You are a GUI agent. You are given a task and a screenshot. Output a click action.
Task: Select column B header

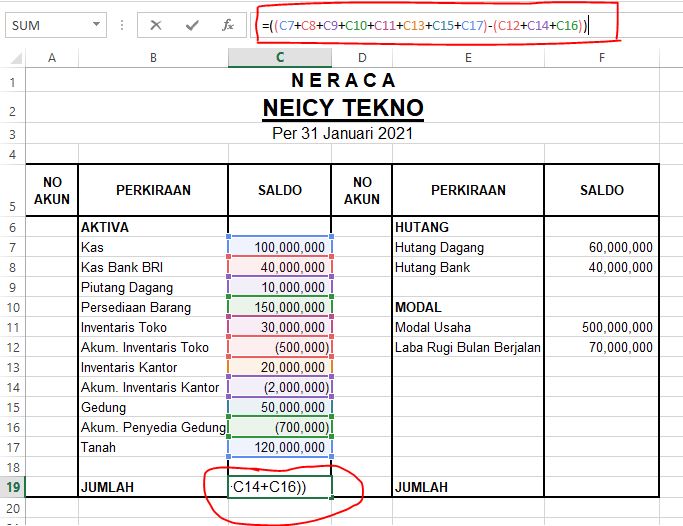coord(153,57)
